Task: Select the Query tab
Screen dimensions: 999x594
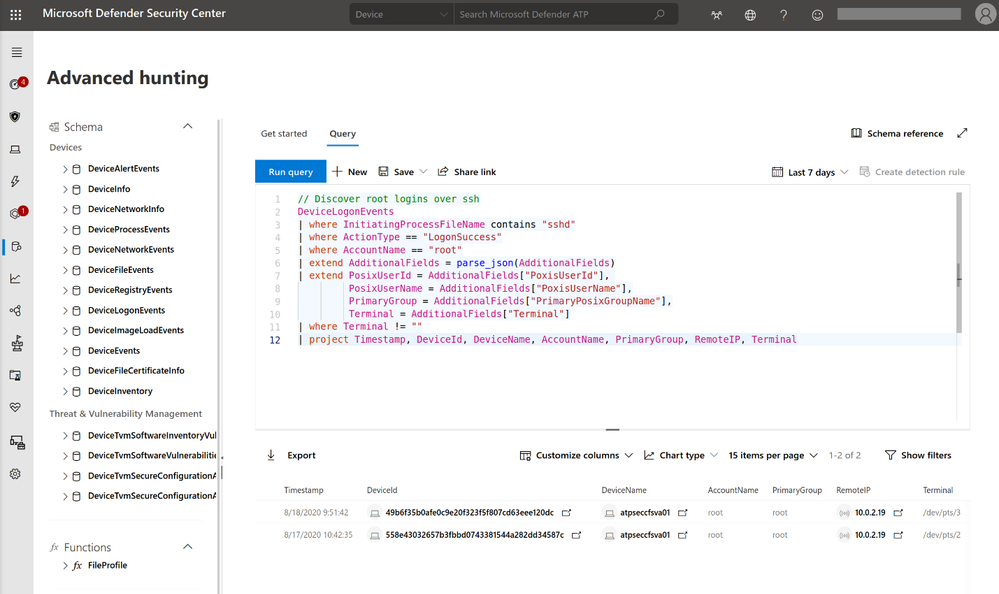Action: [343, 133]
